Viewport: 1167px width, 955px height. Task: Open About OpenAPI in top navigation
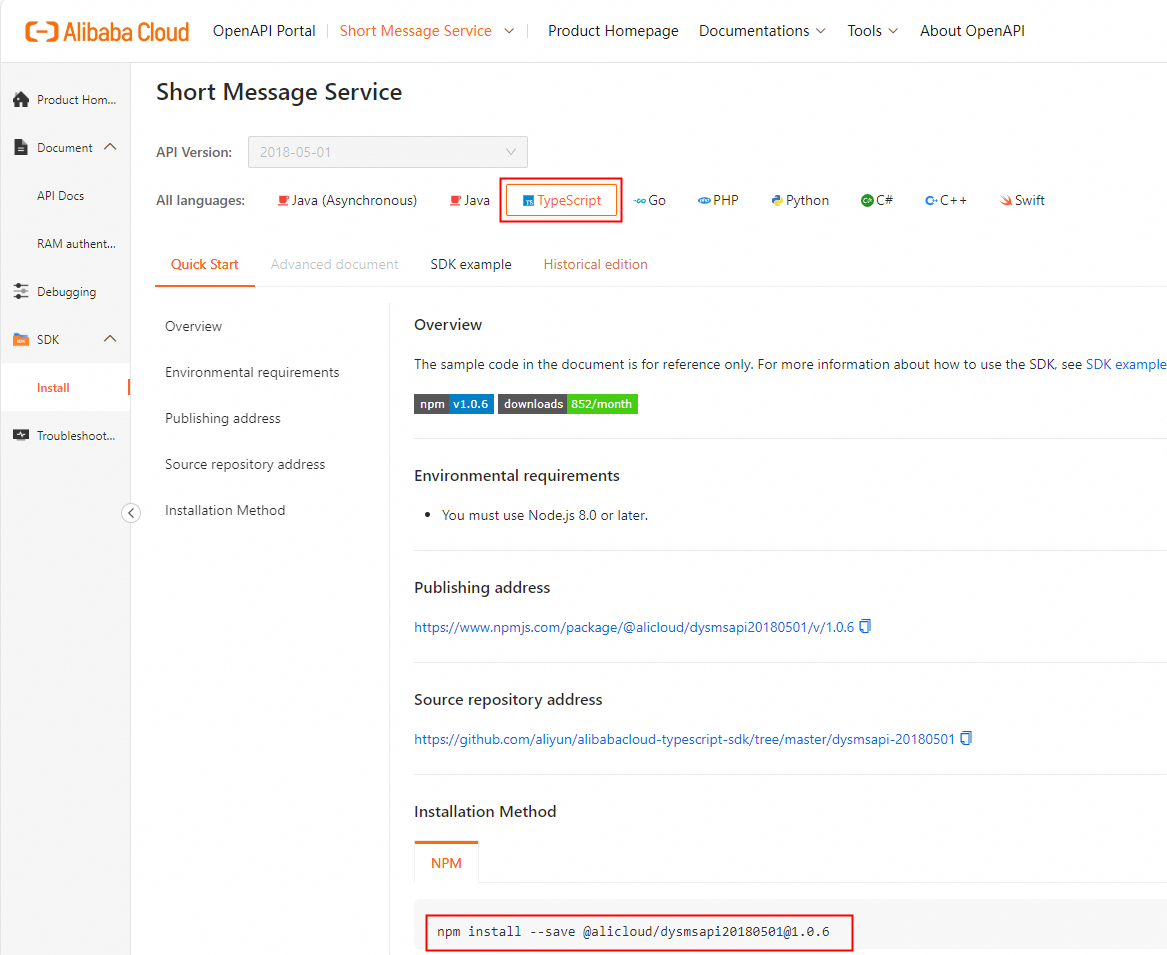[x=972, y=31]
